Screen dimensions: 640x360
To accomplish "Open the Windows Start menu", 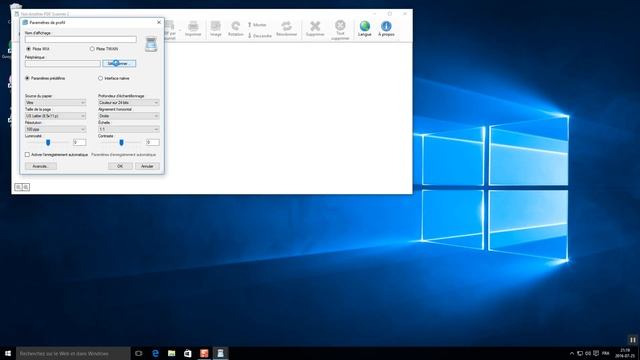I will coord(8,353).
